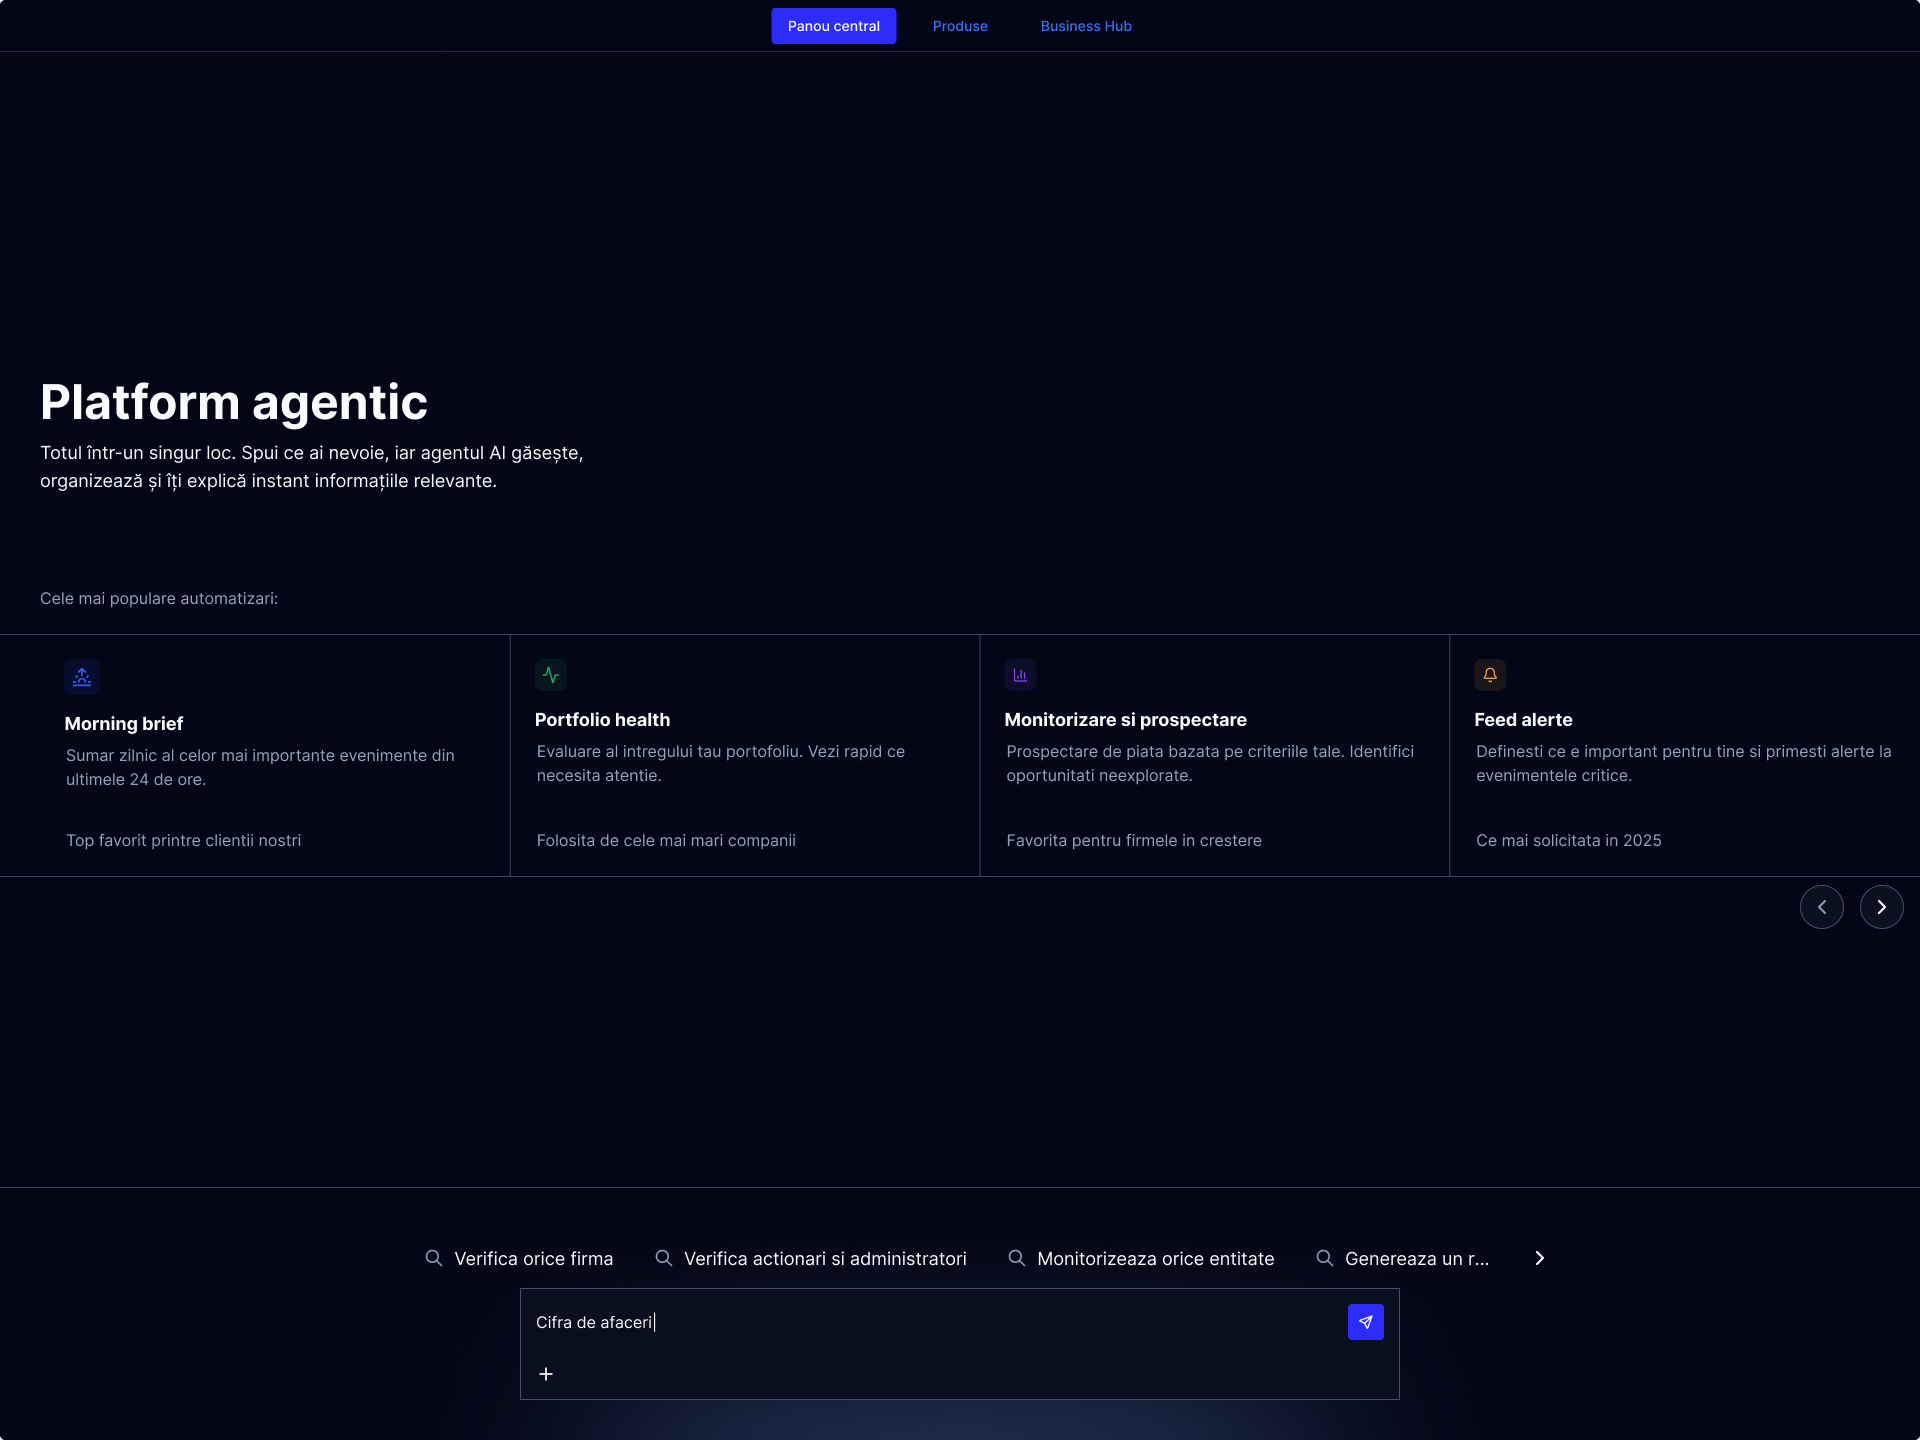Click the Cele mai populare automatizari label
1920x1440 pixels.
coord(159,598)
